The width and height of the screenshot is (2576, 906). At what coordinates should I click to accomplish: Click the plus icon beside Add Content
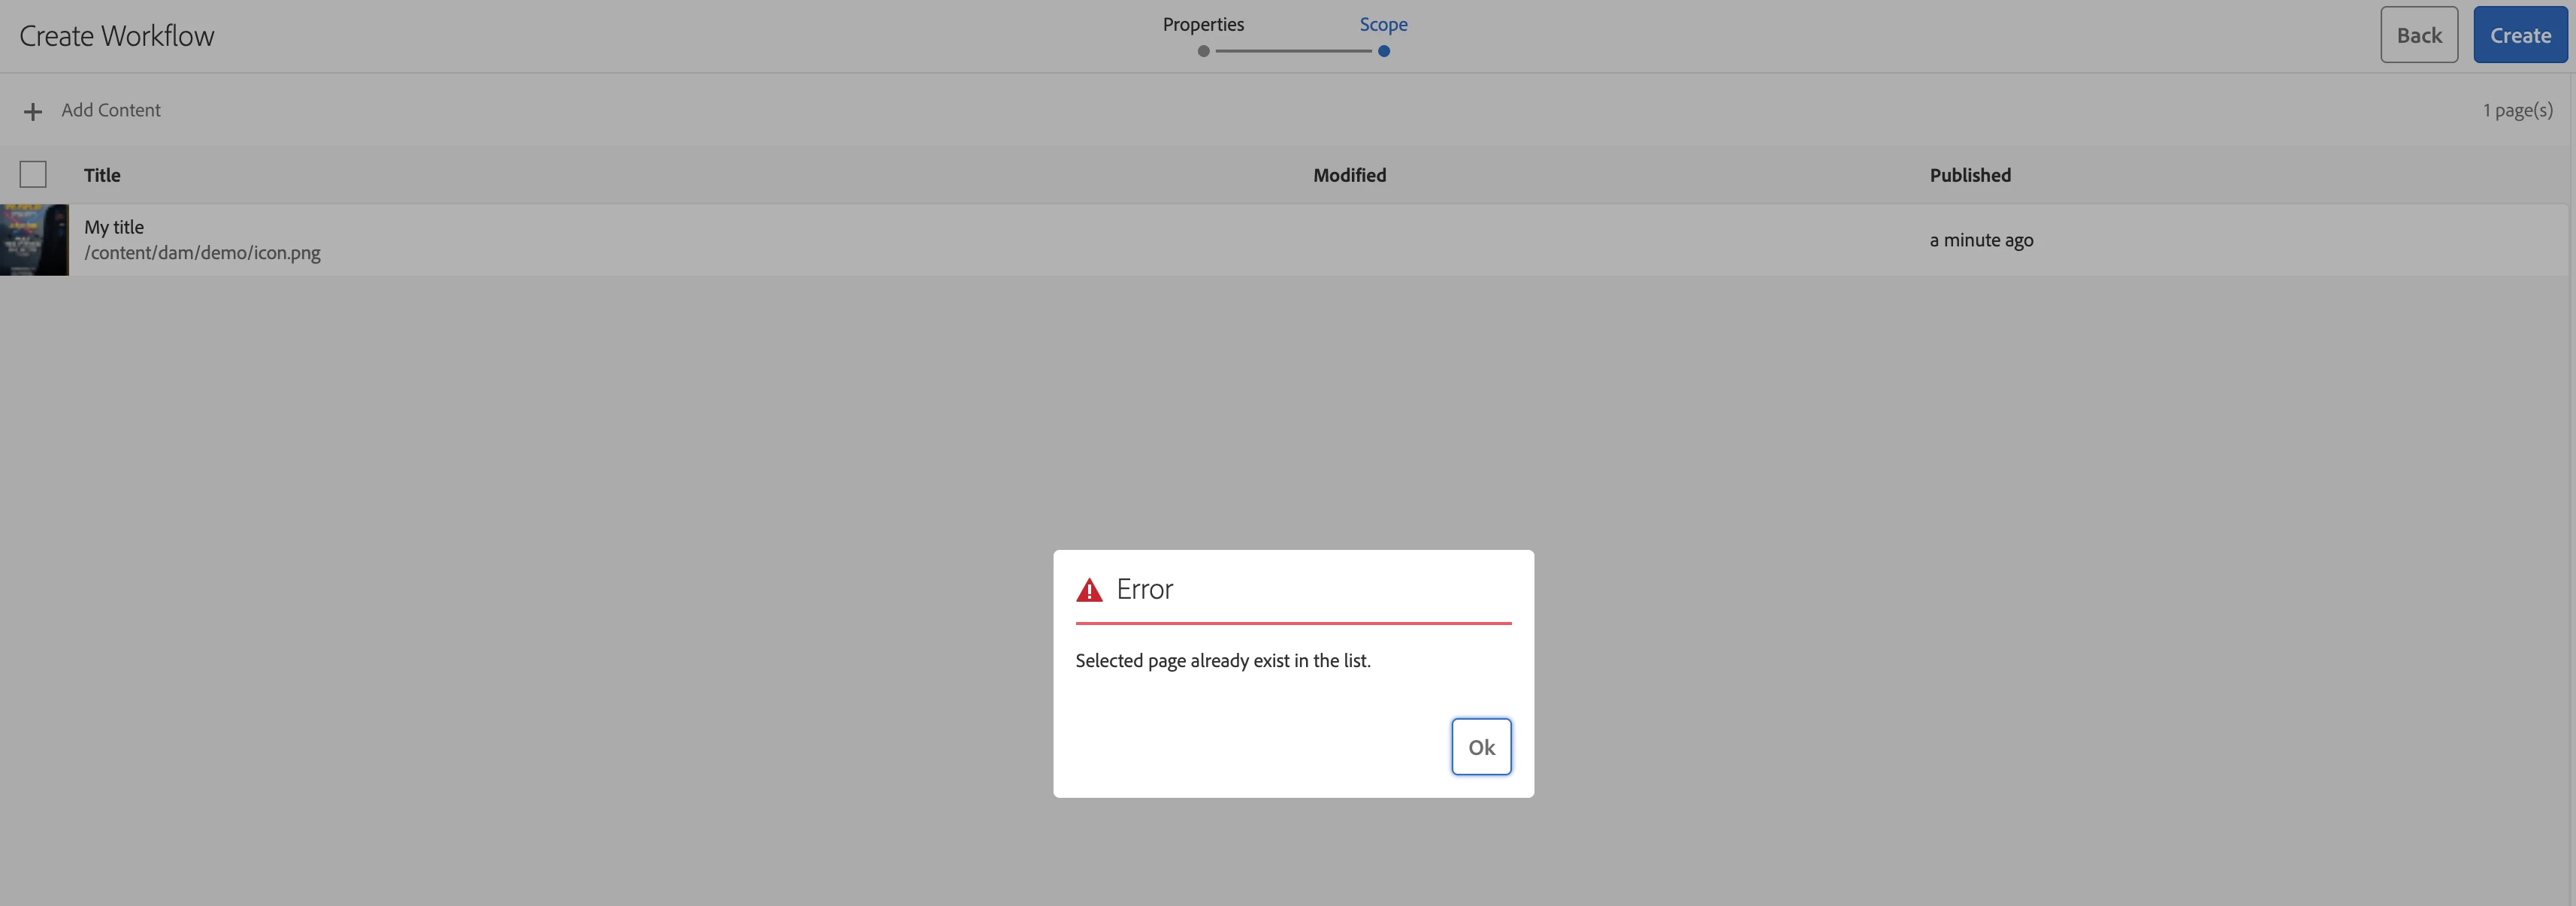(33, 111)
